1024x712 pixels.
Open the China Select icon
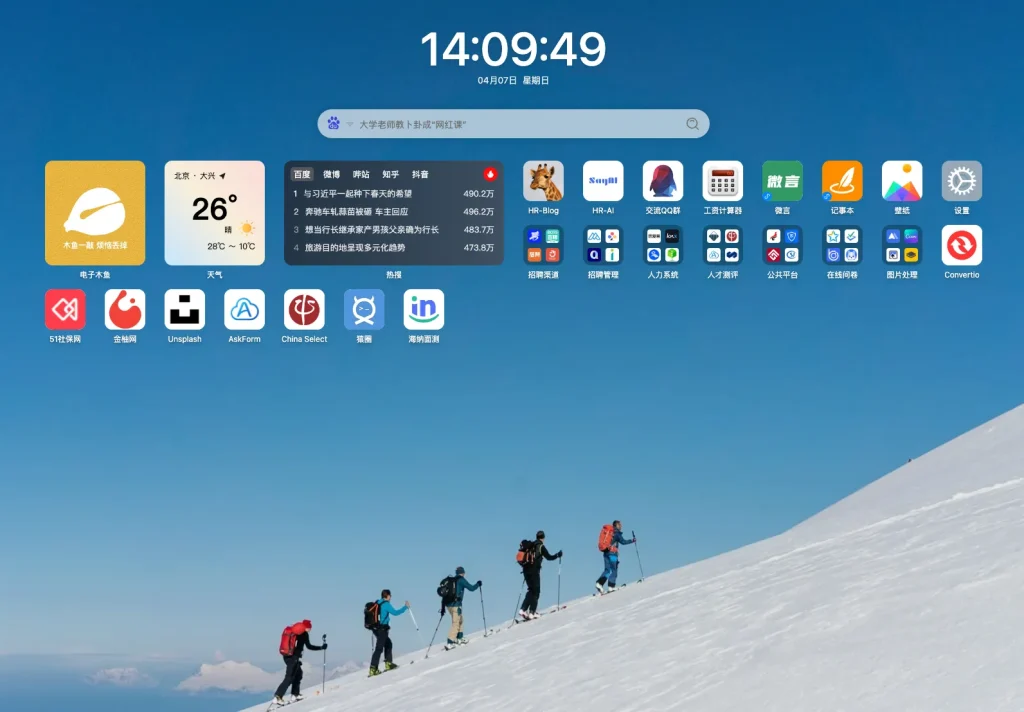pos(304,310)
